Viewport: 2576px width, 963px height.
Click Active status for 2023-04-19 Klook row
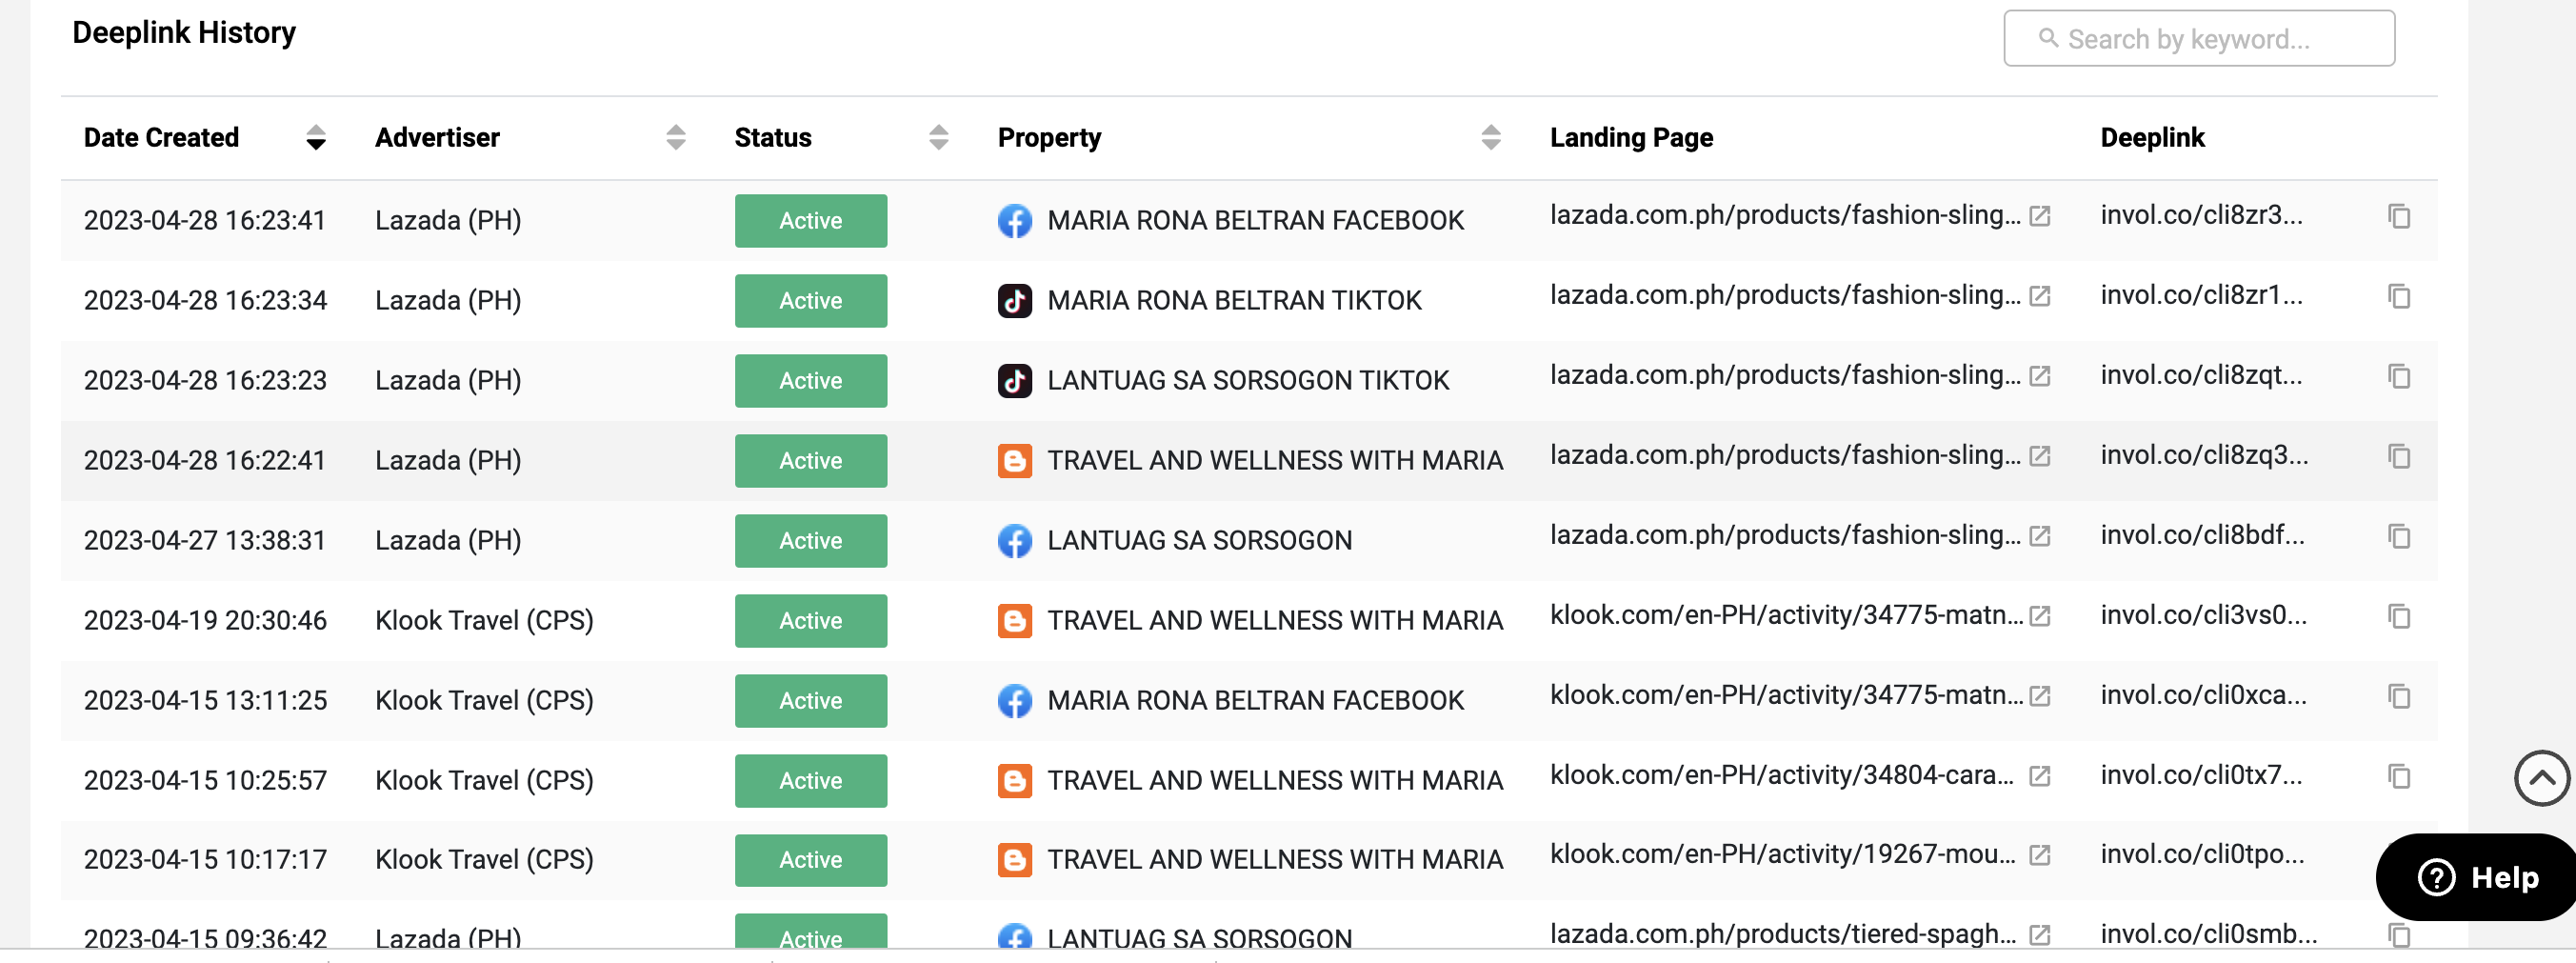[810, 620]
